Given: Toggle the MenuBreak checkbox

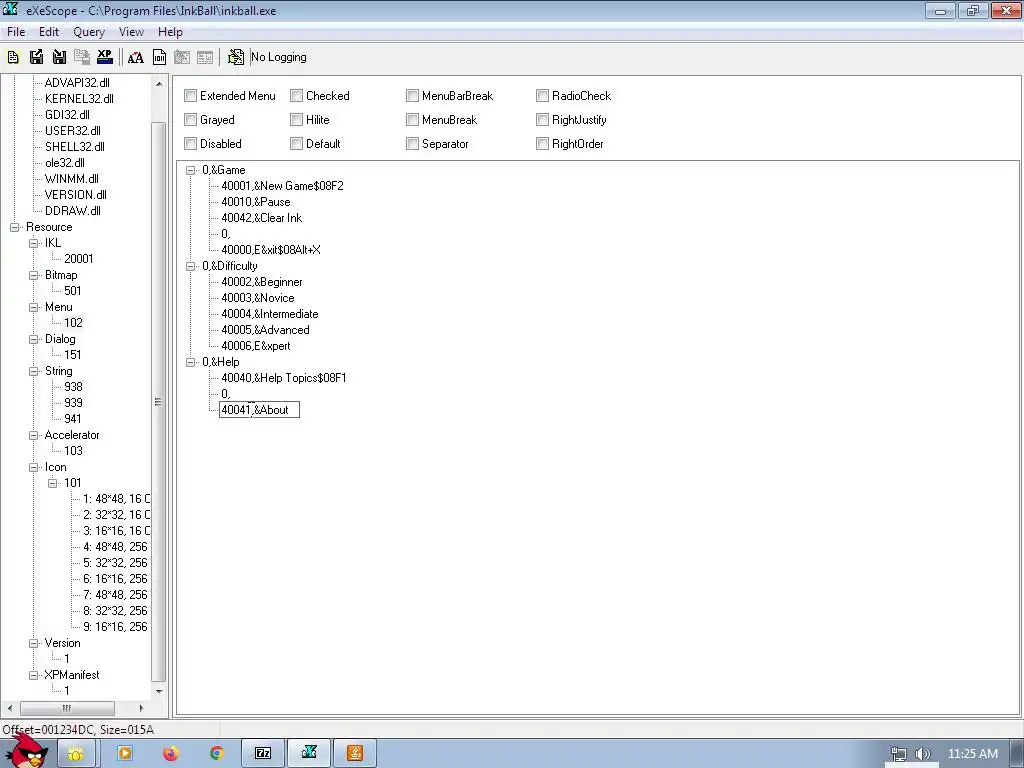Looking at the screenshot, I should (413, 120).
